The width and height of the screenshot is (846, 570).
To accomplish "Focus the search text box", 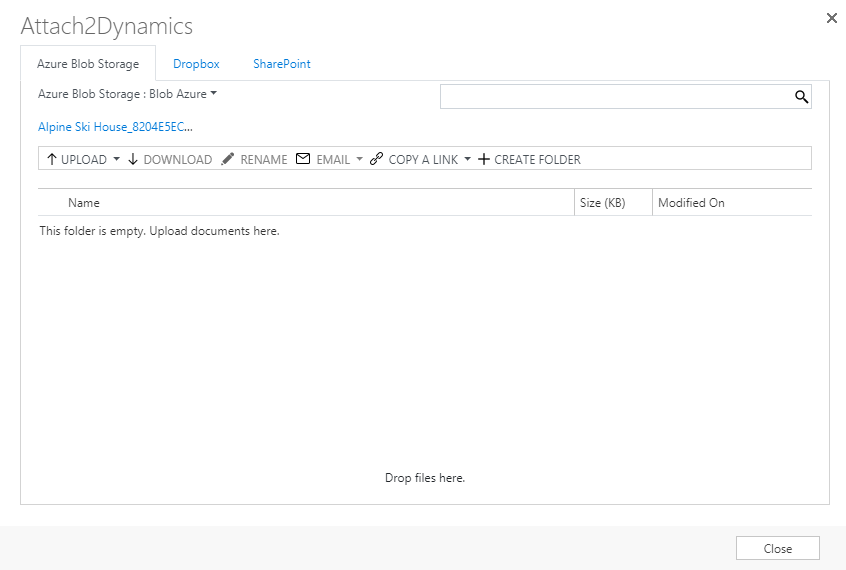I will [x=615, y=96].
